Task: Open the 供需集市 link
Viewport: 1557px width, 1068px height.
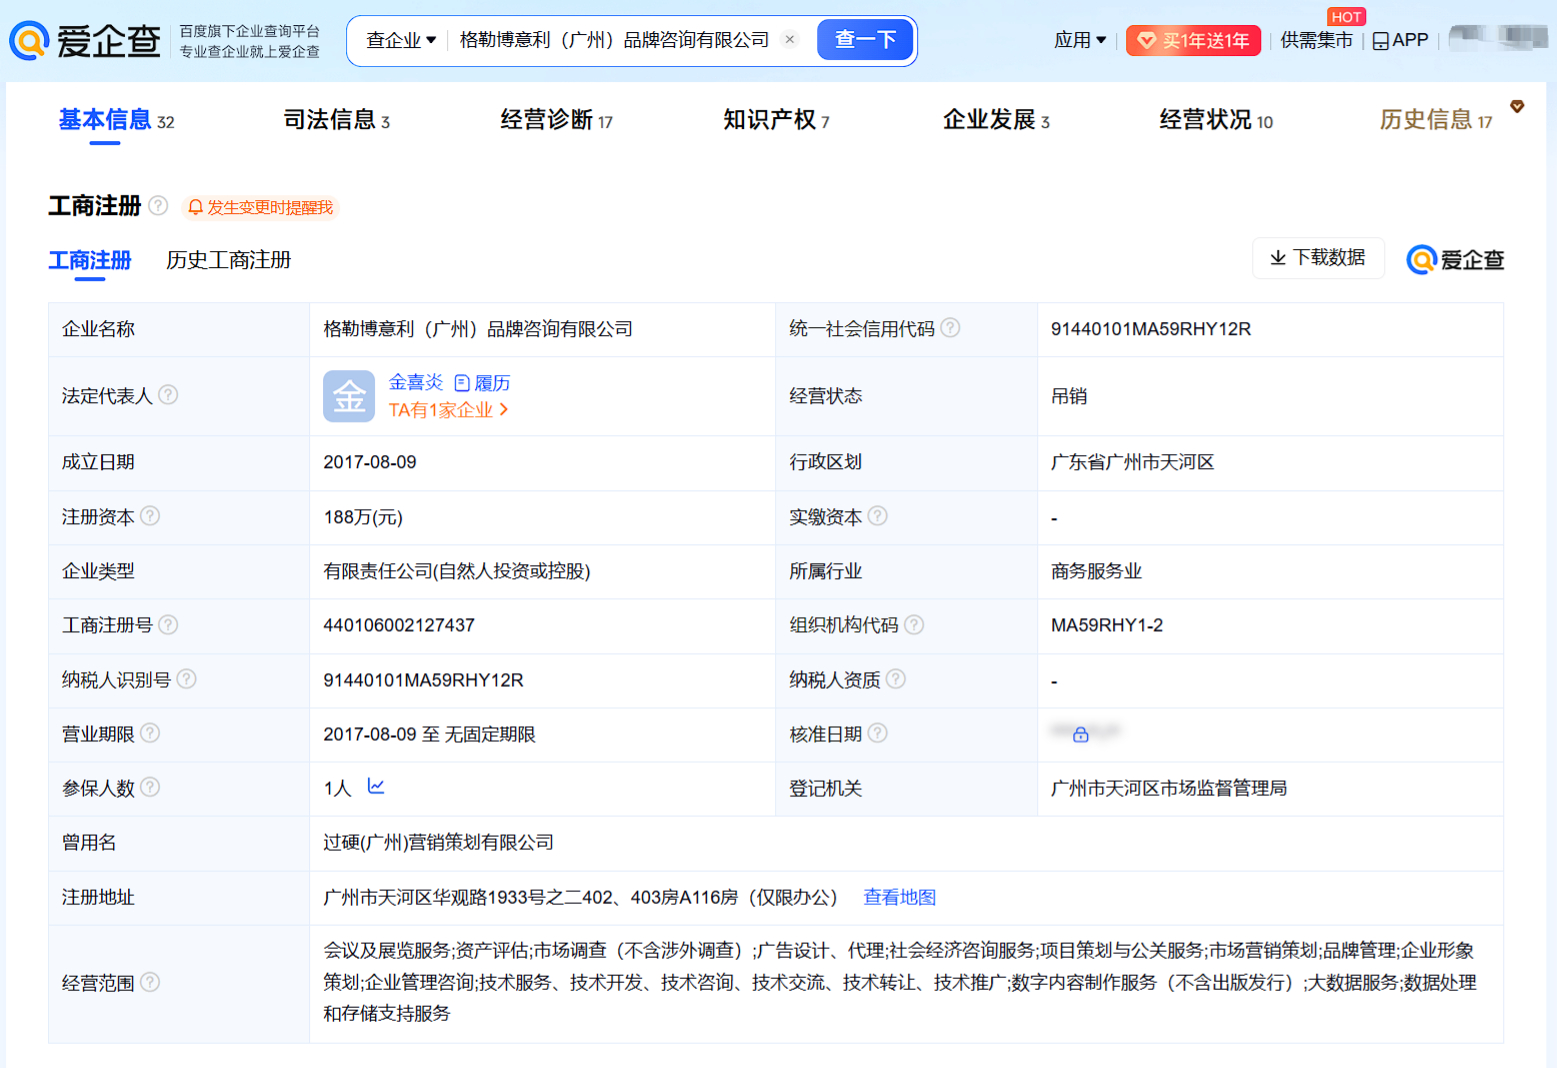Action: tap(1317, 40)
